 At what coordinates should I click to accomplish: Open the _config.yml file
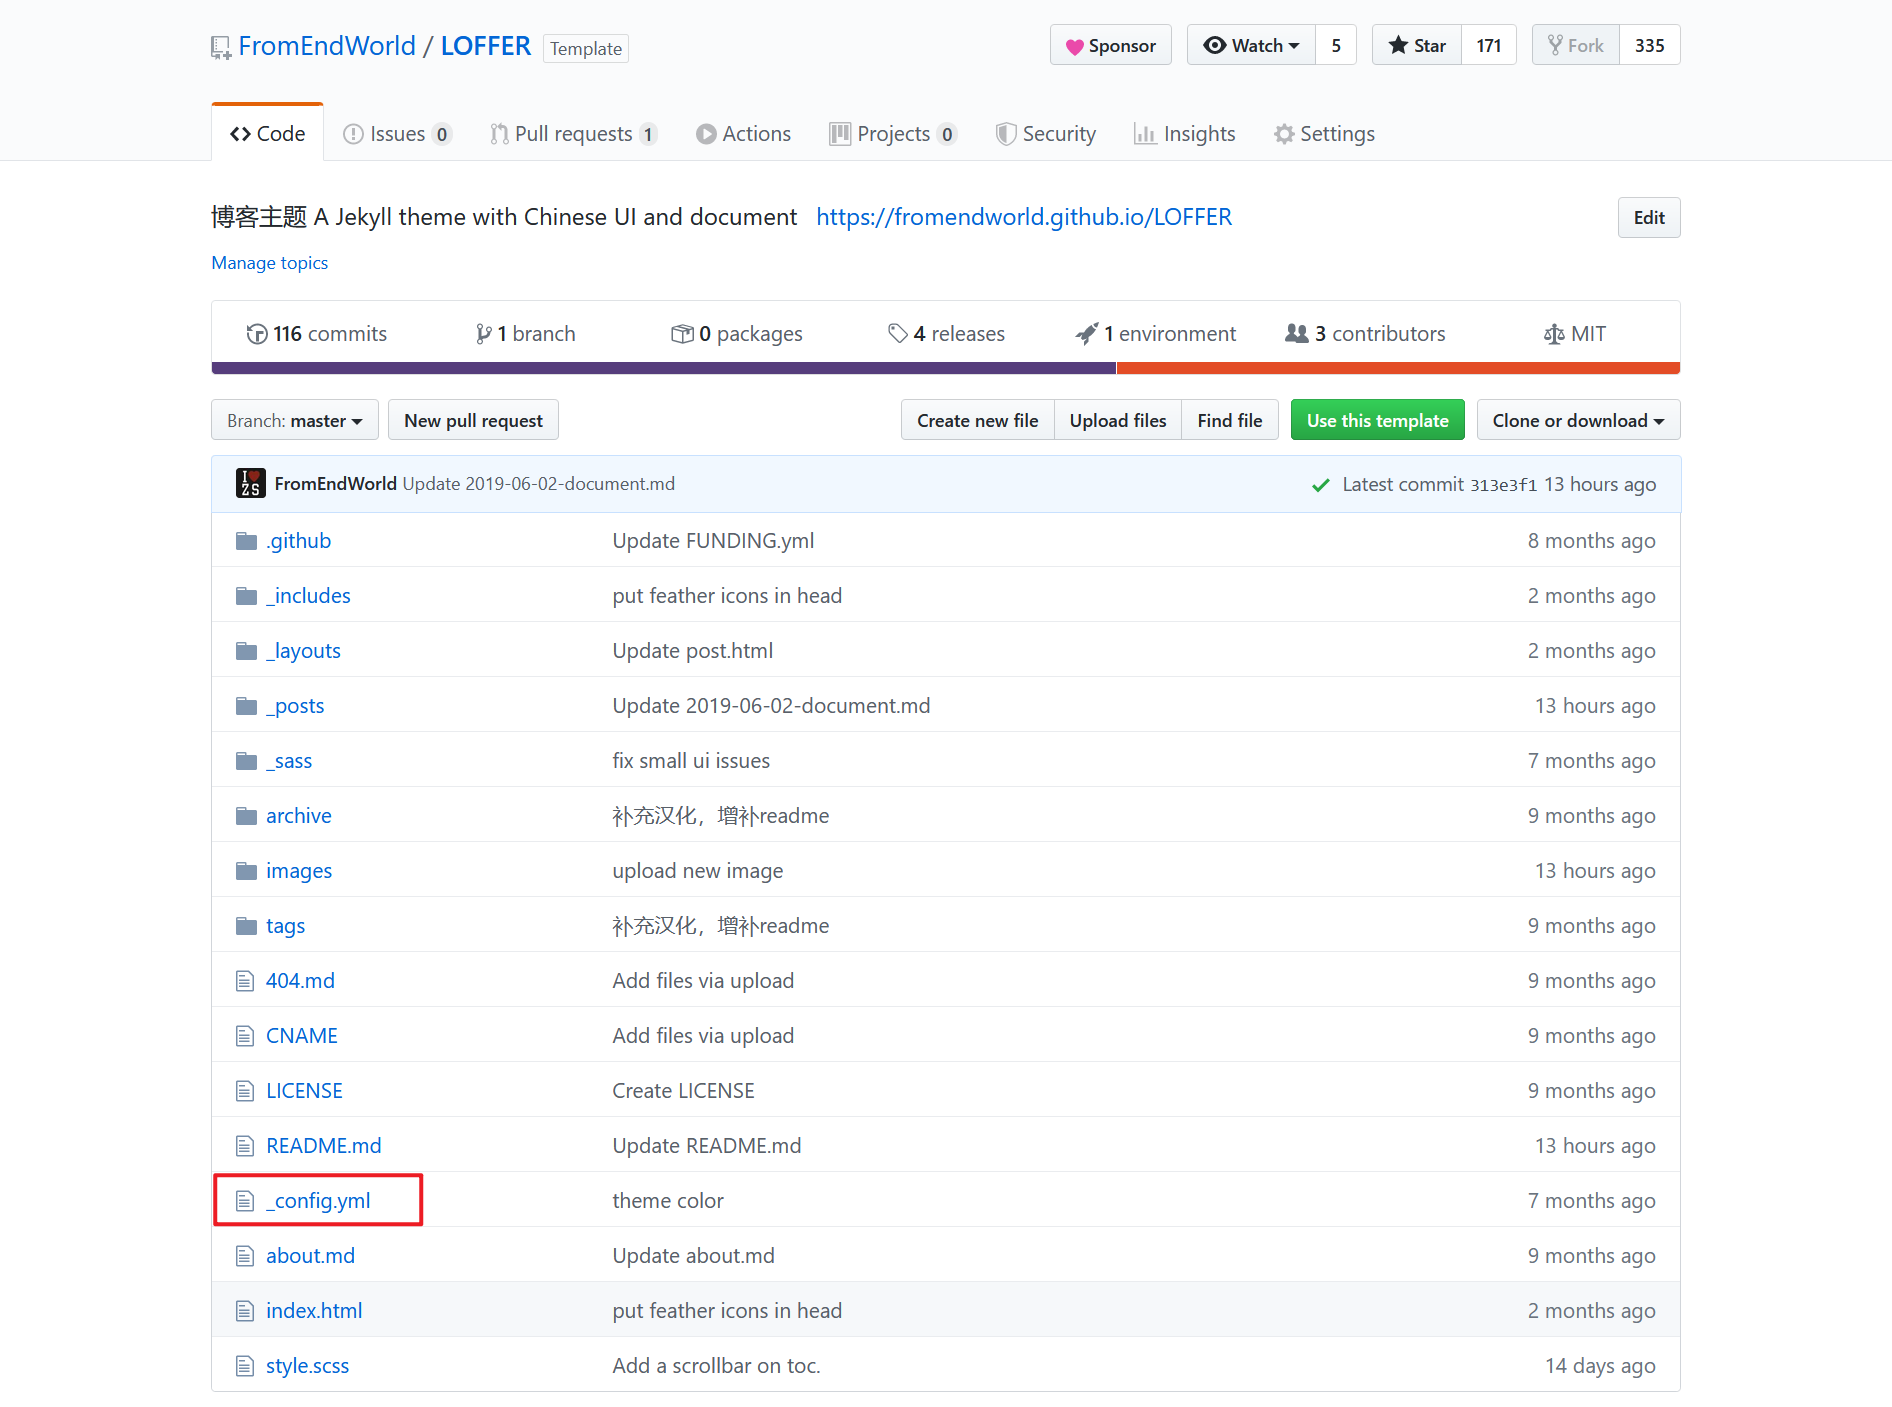click(x=318, y=1201)
